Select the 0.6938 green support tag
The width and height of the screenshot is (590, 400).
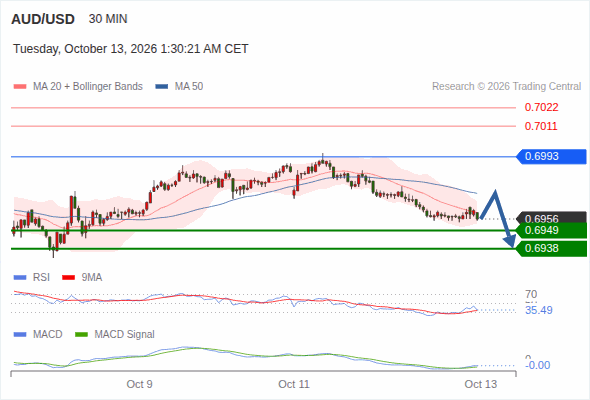coord(551,249)
